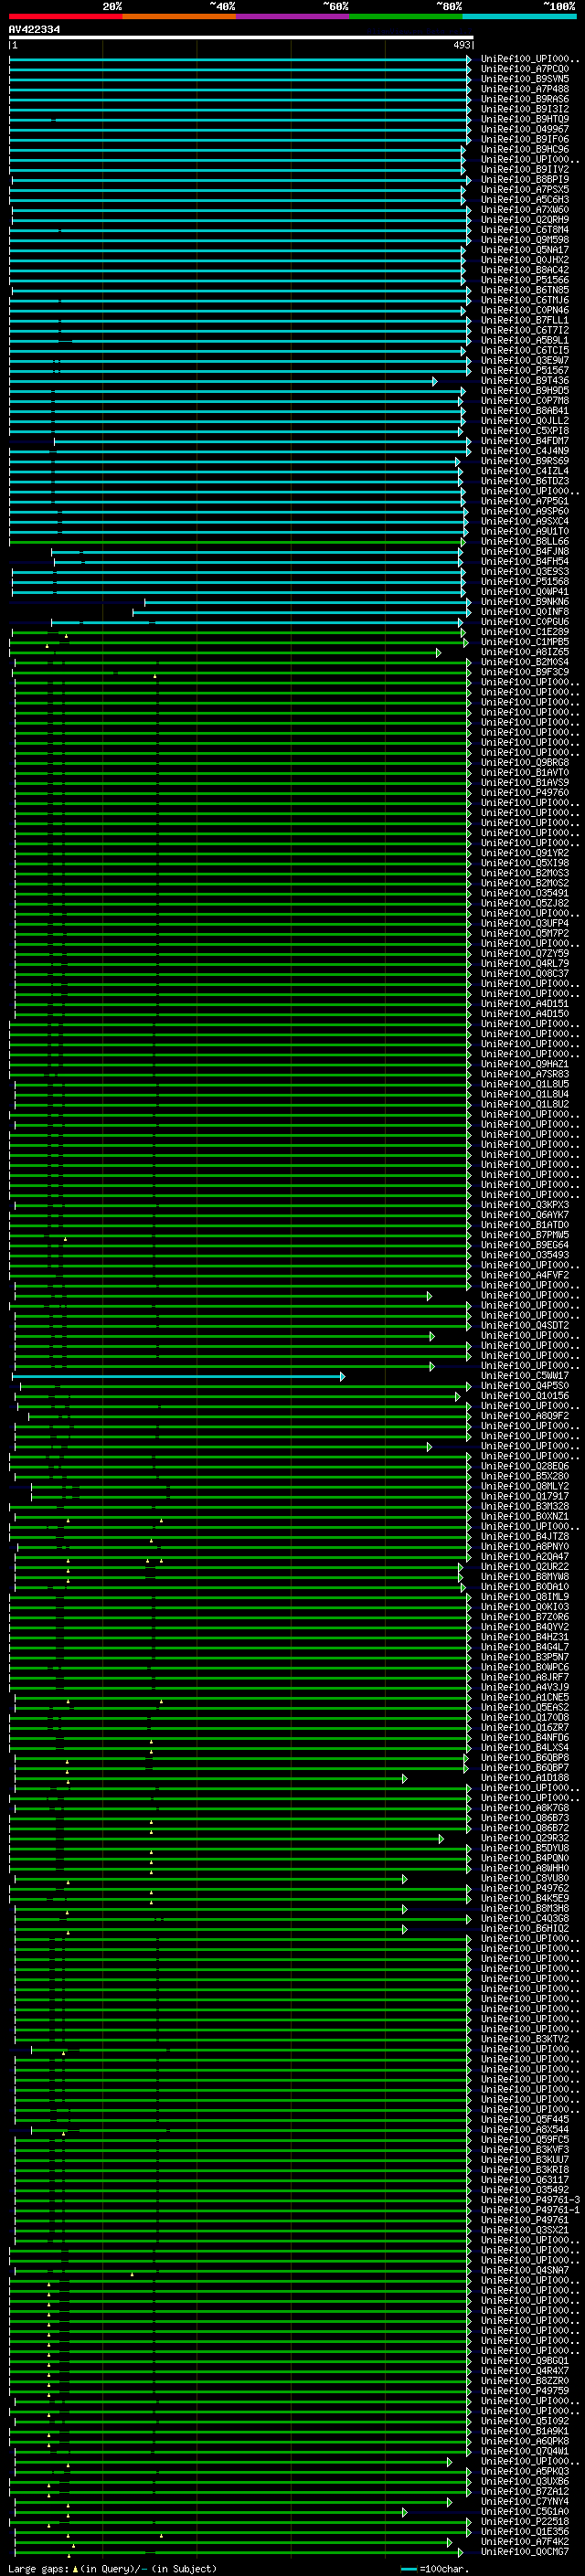Click label UniRef100_A7SR83
Viewport: 585px width, 2576px height.
tap(525, 1074)
